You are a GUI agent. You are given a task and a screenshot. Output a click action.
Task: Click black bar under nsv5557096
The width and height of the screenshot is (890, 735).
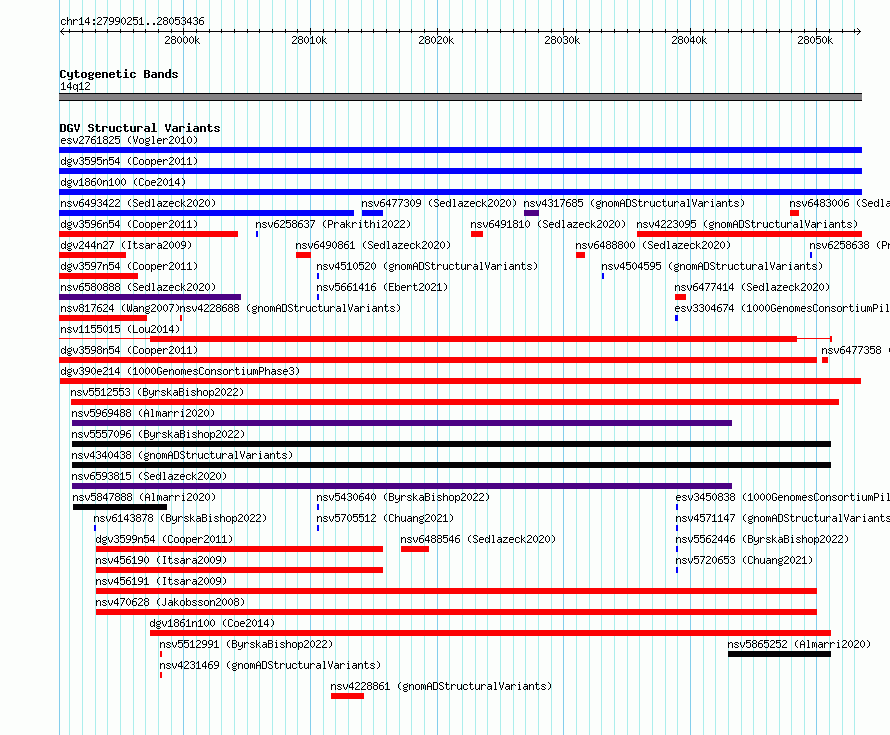point(451,444)
